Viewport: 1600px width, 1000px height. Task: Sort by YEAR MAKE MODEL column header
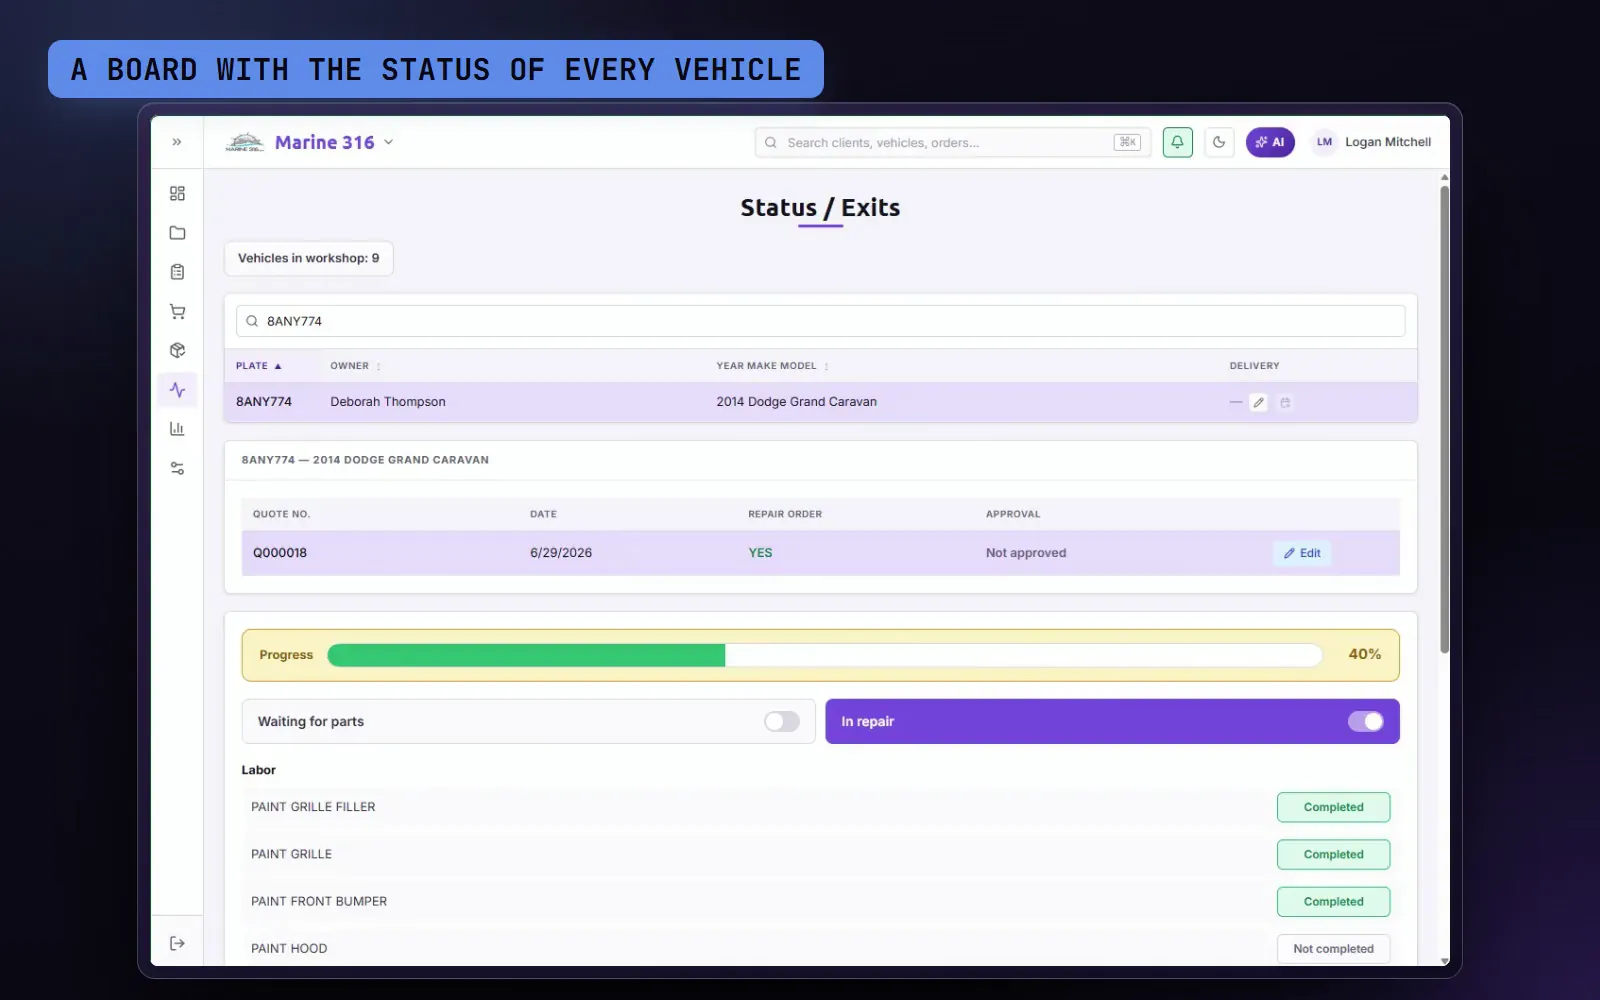(772, 366)
